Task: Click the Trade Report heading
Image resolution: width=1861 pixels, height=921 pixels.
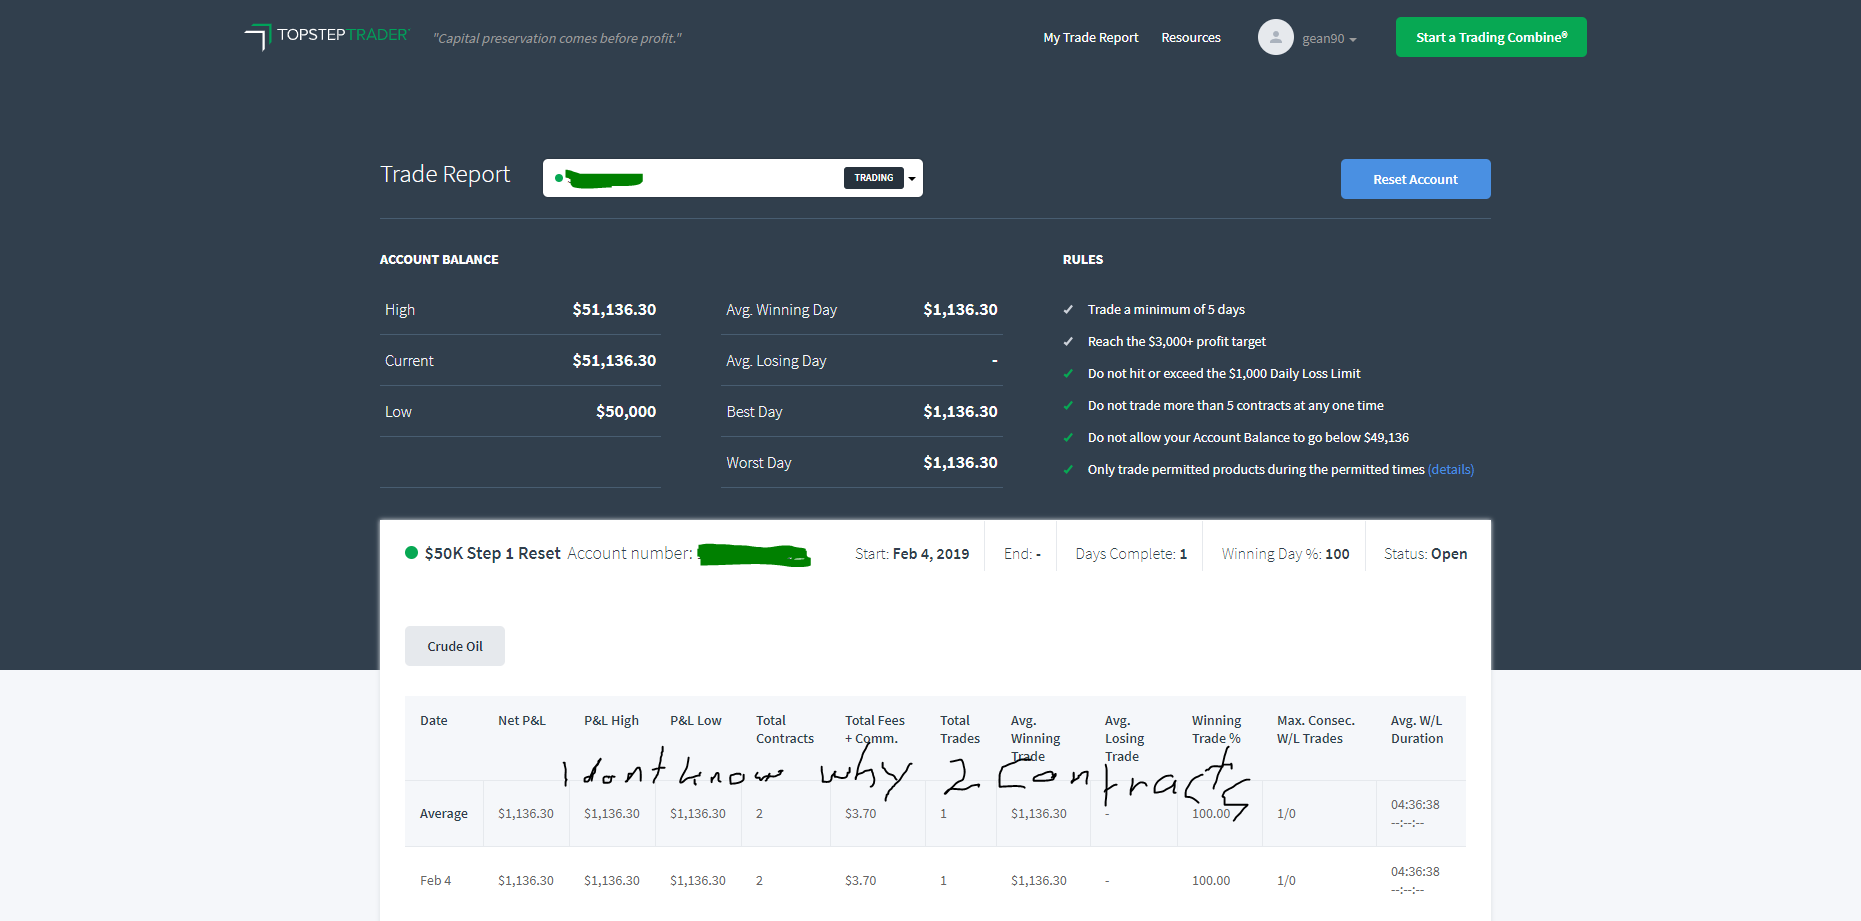Action: (x=445, y=174)
